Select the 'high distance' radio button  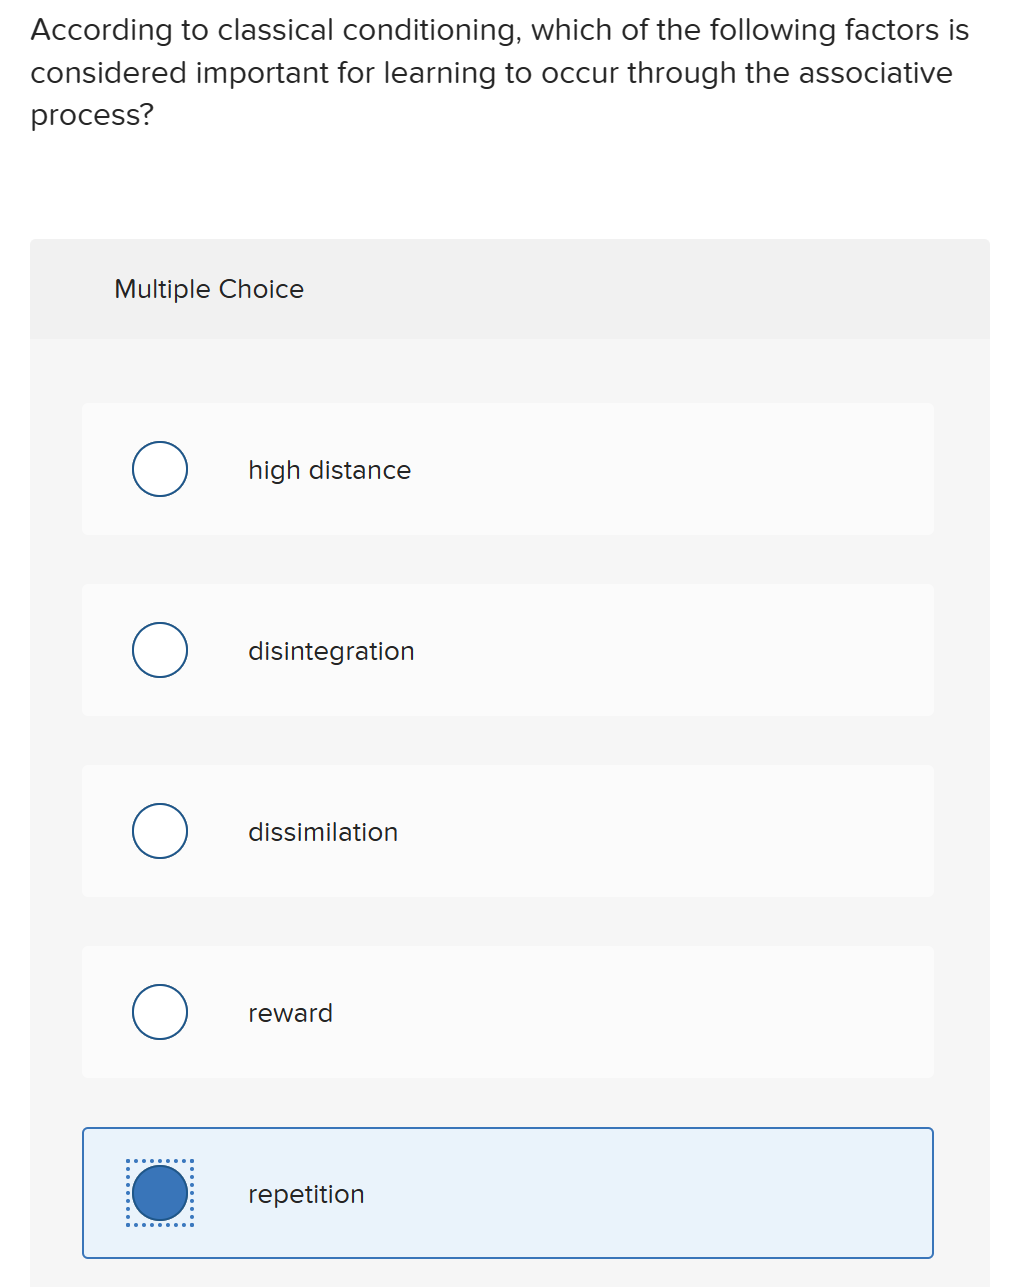click(159, 469)
